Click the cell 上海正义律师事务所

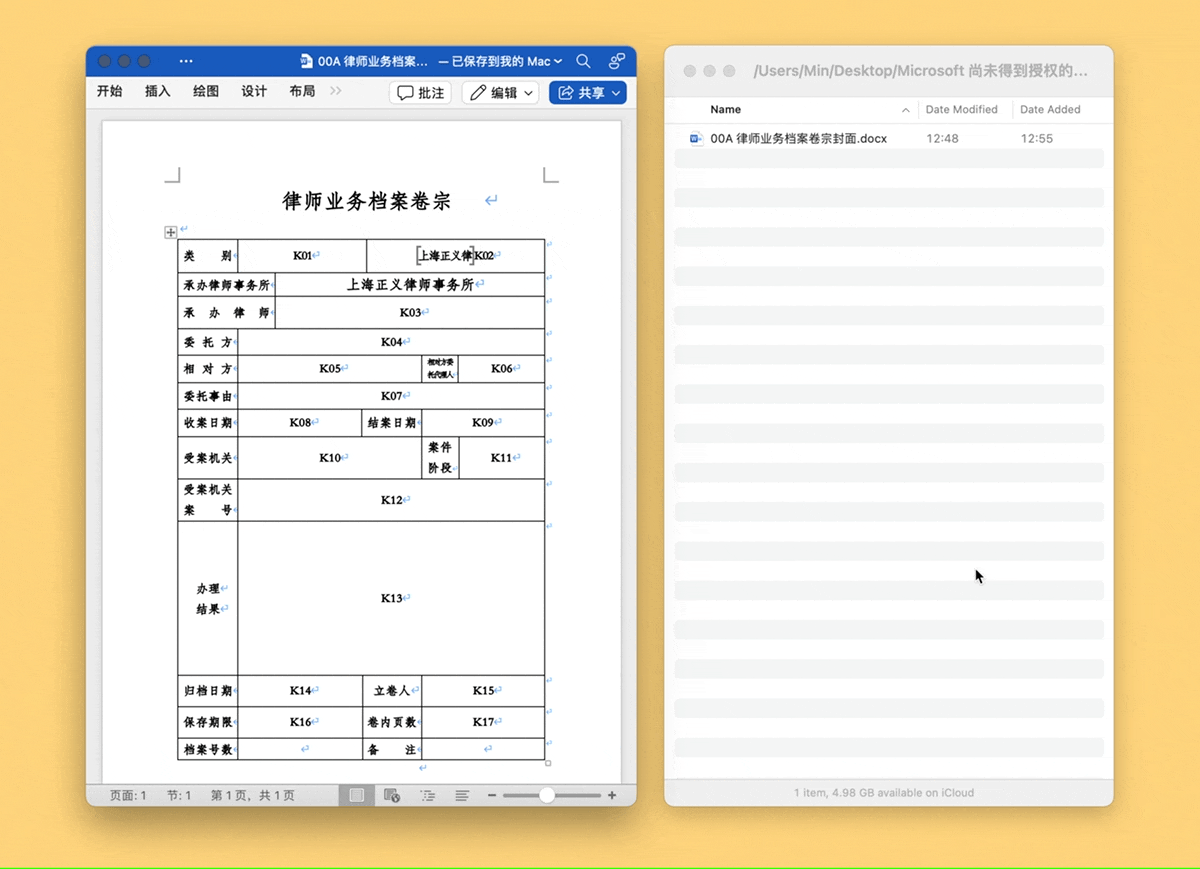pyautogui.click(x=410, y=285)
